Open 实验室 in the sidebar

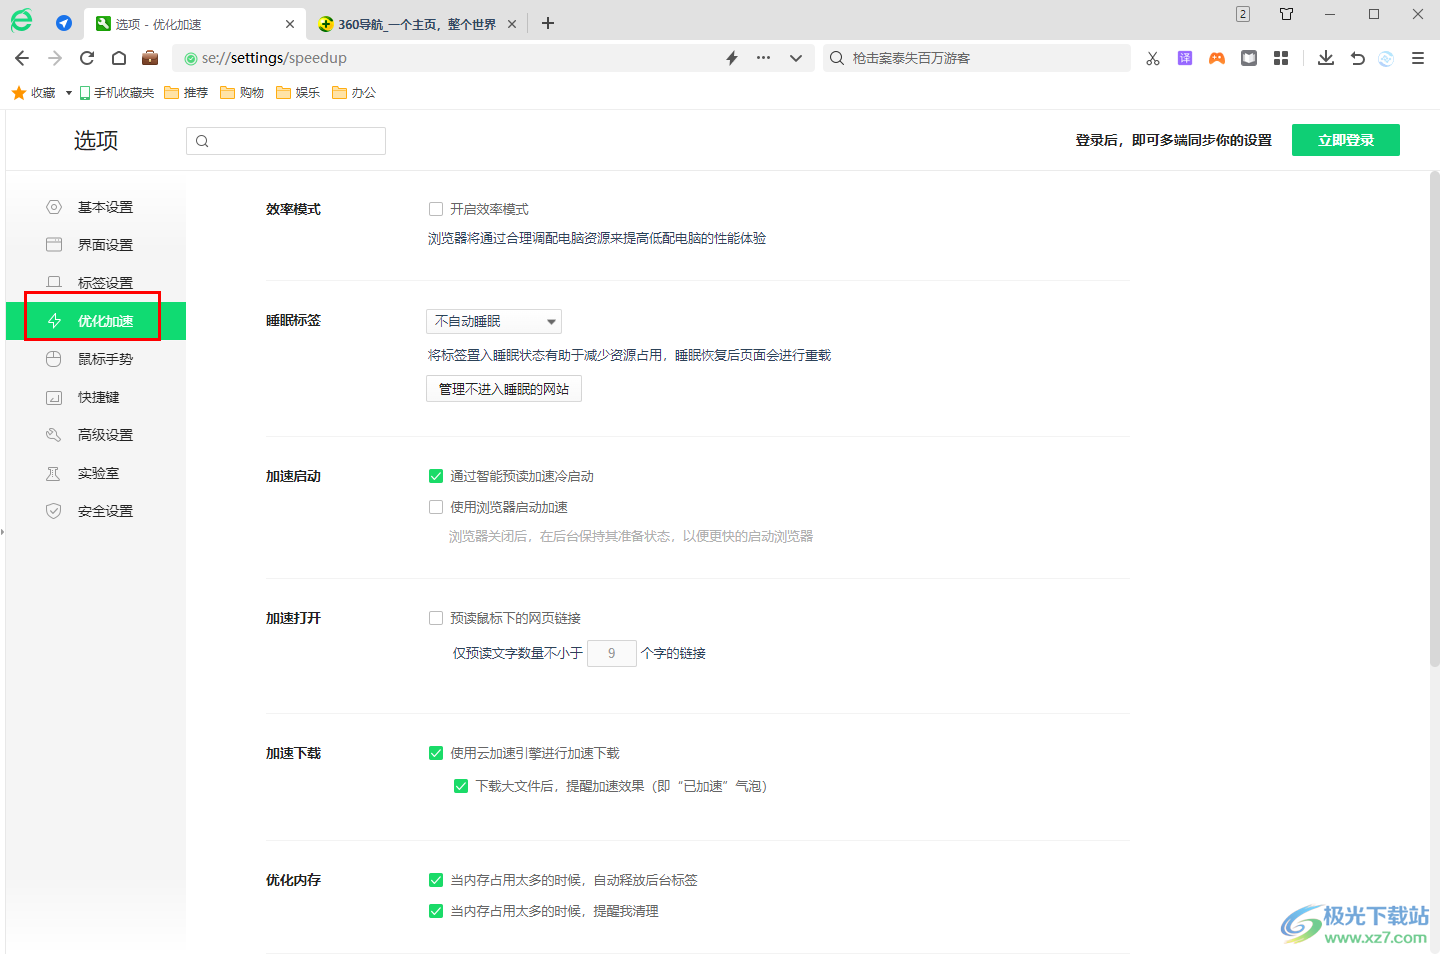(96, 473)
